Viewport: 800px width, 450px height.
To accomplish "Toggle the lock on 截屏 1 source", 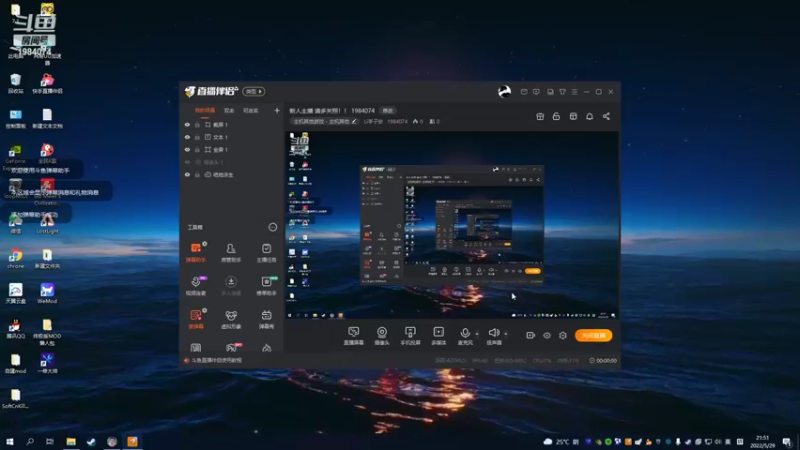I will point(197,124).
